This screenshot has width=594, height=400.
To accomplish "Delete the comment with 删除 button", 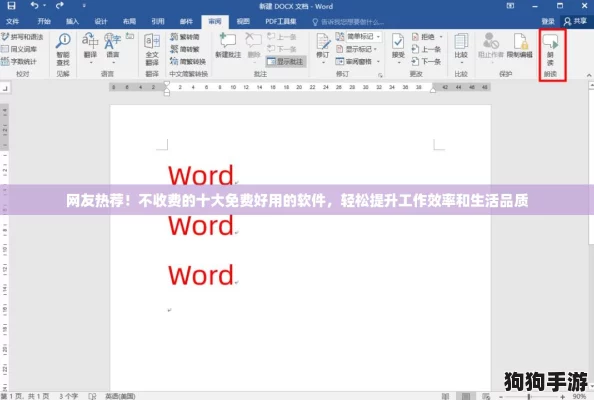I will [254, 48].
